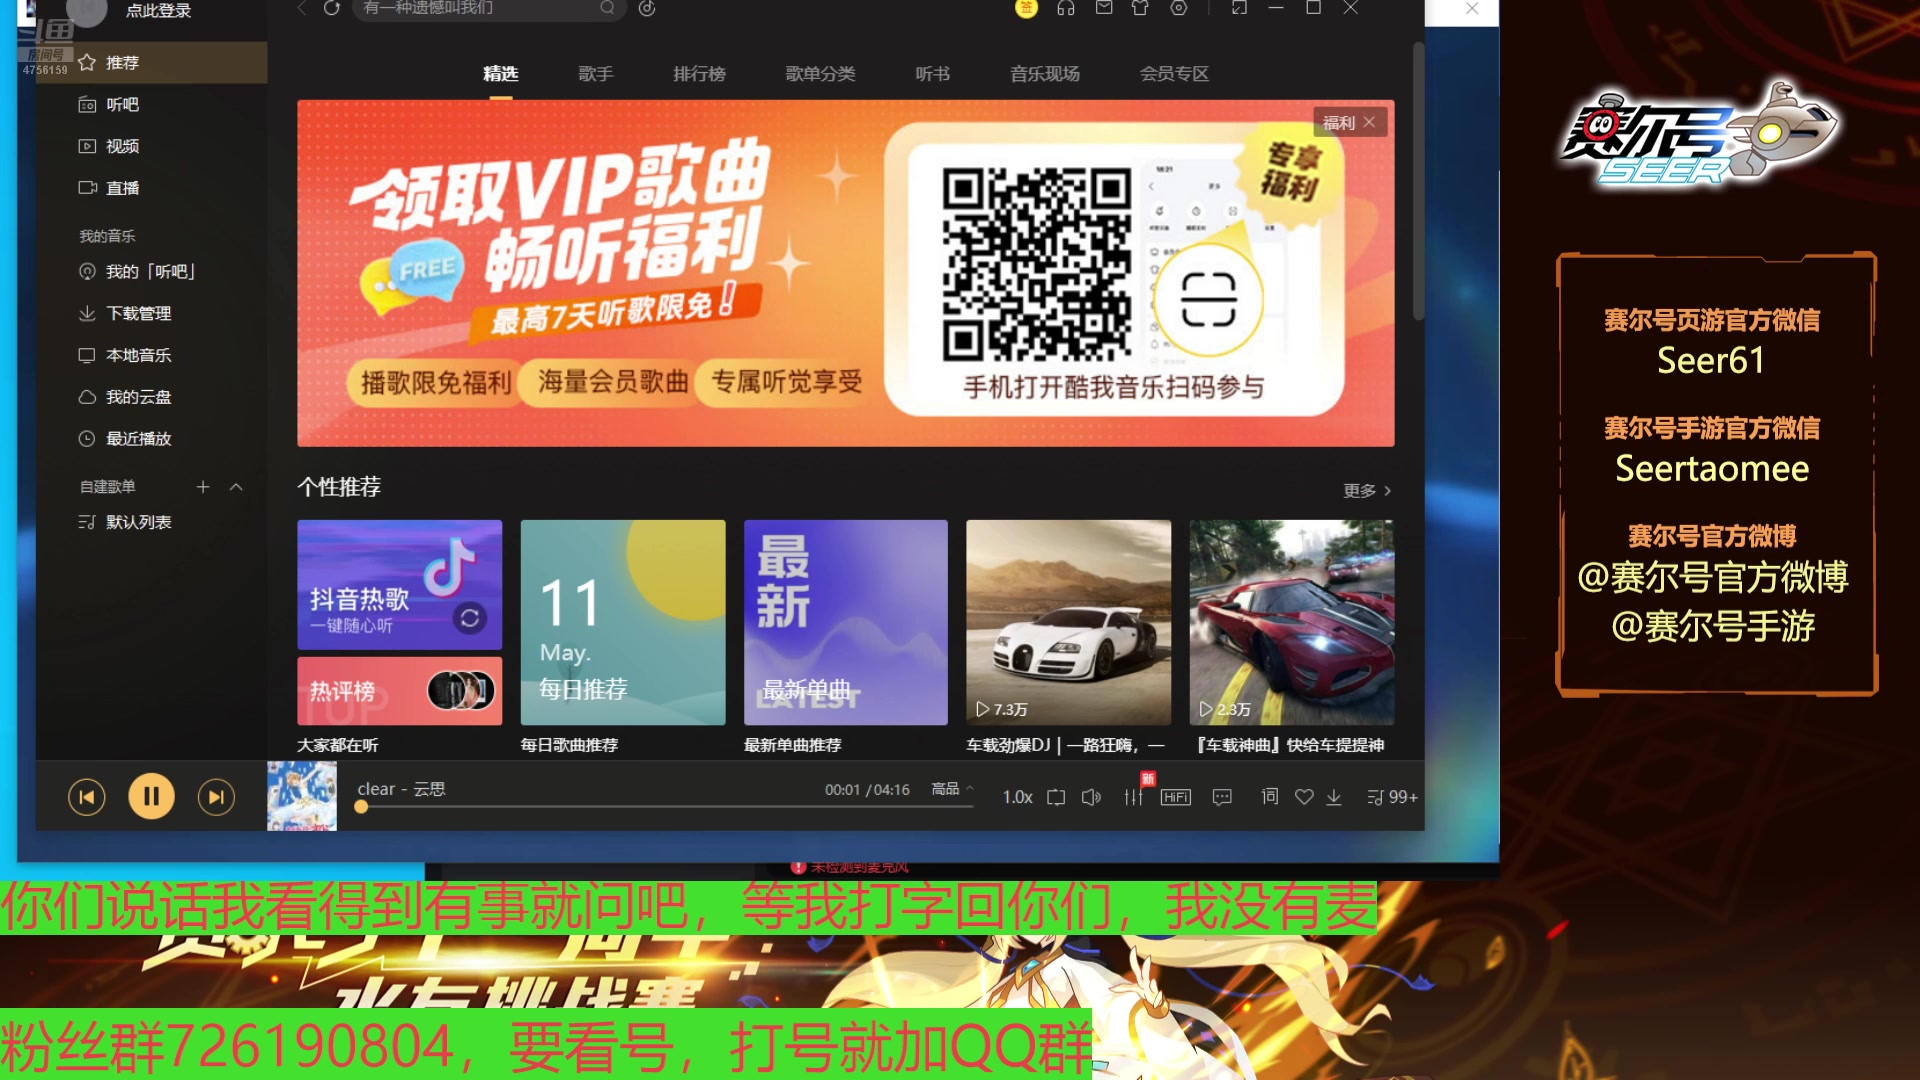
Task: Open the message mail icon
Action: point(1104,8)
